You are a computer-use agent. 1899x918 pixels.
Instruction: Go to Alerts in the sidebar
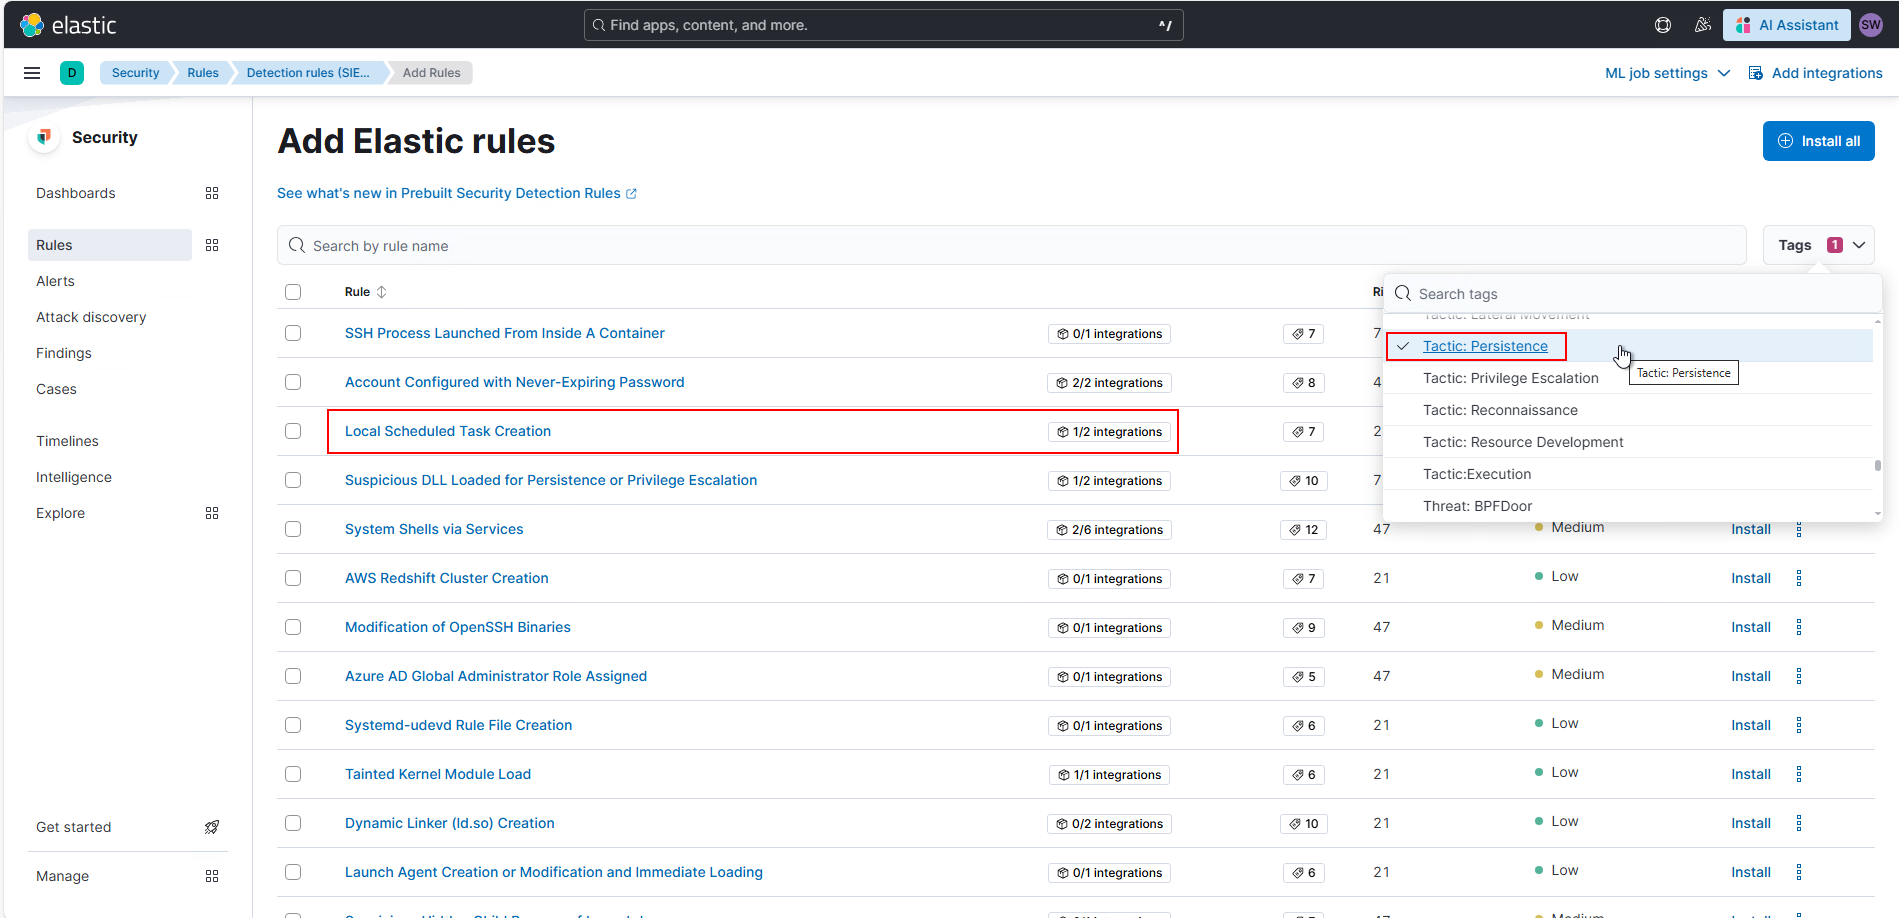(x=55, y=281)
